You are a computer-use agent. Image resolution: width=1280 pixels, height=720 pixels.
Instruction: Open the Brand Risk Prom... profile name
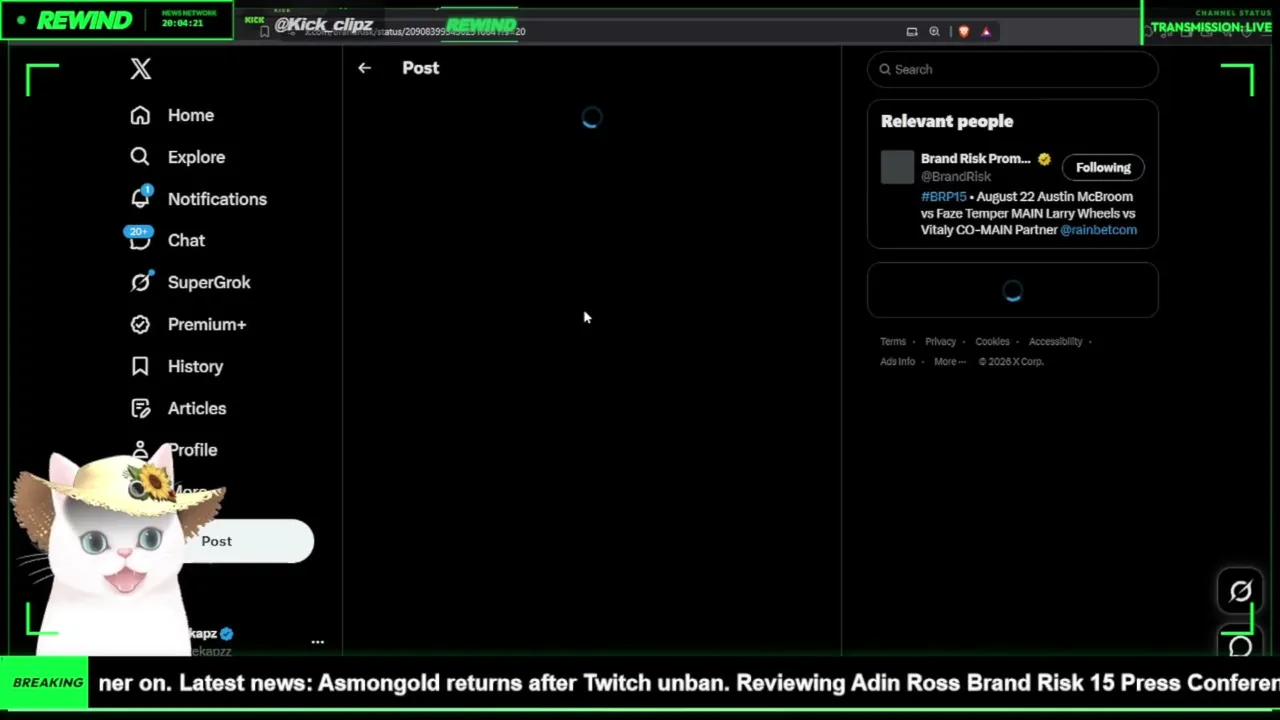[975, 159]
